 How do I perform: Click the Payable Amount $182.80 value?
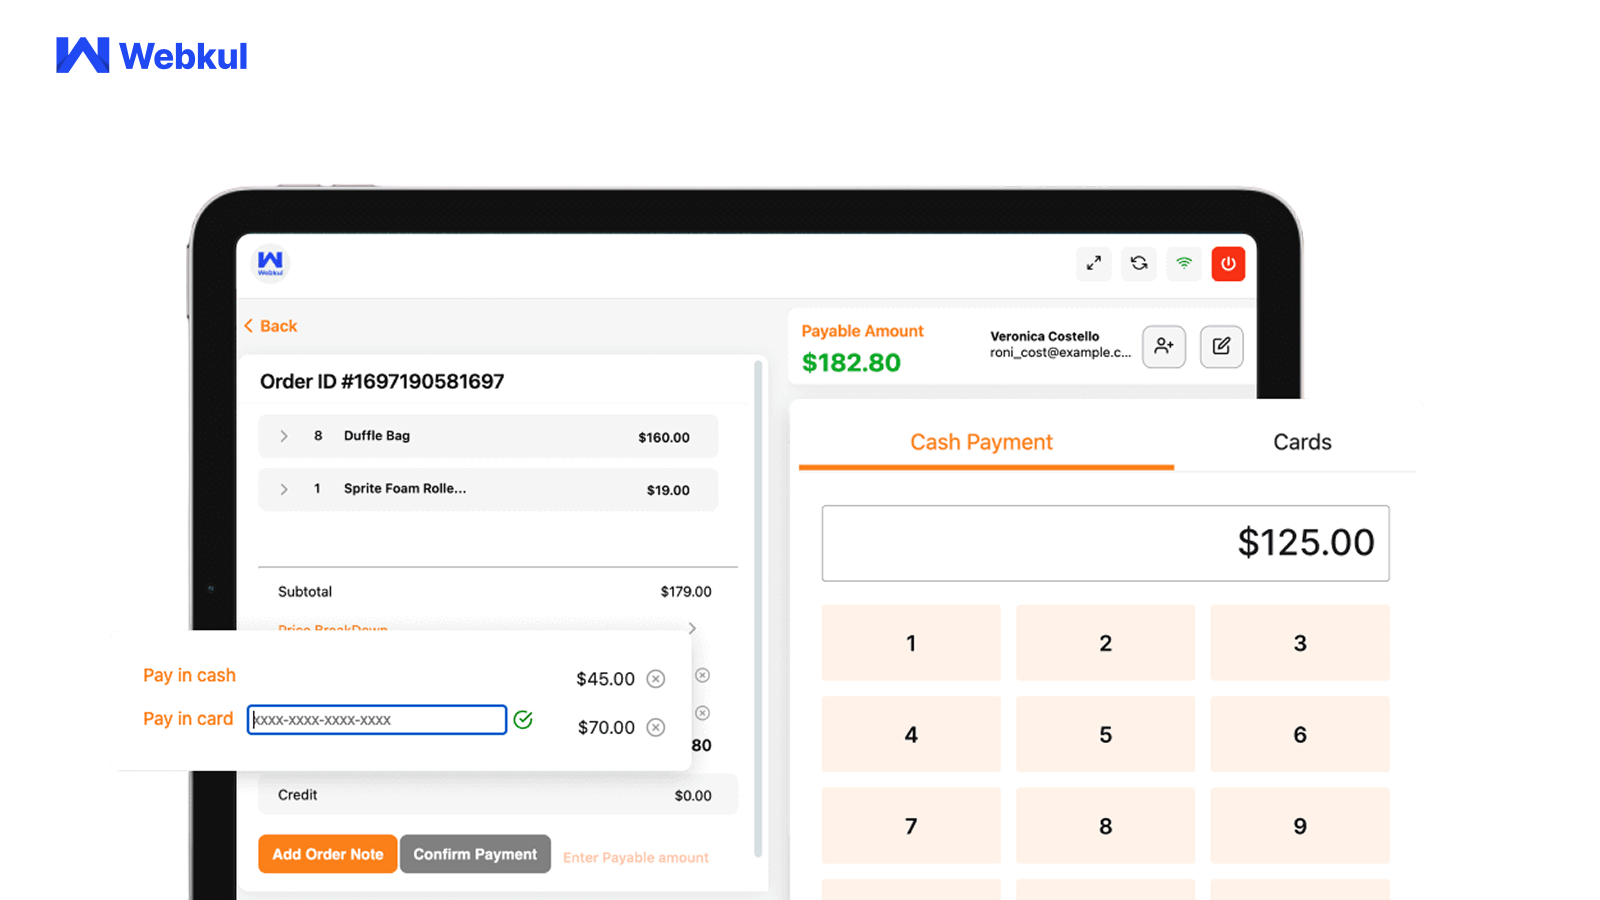click(x=851, y=362)
